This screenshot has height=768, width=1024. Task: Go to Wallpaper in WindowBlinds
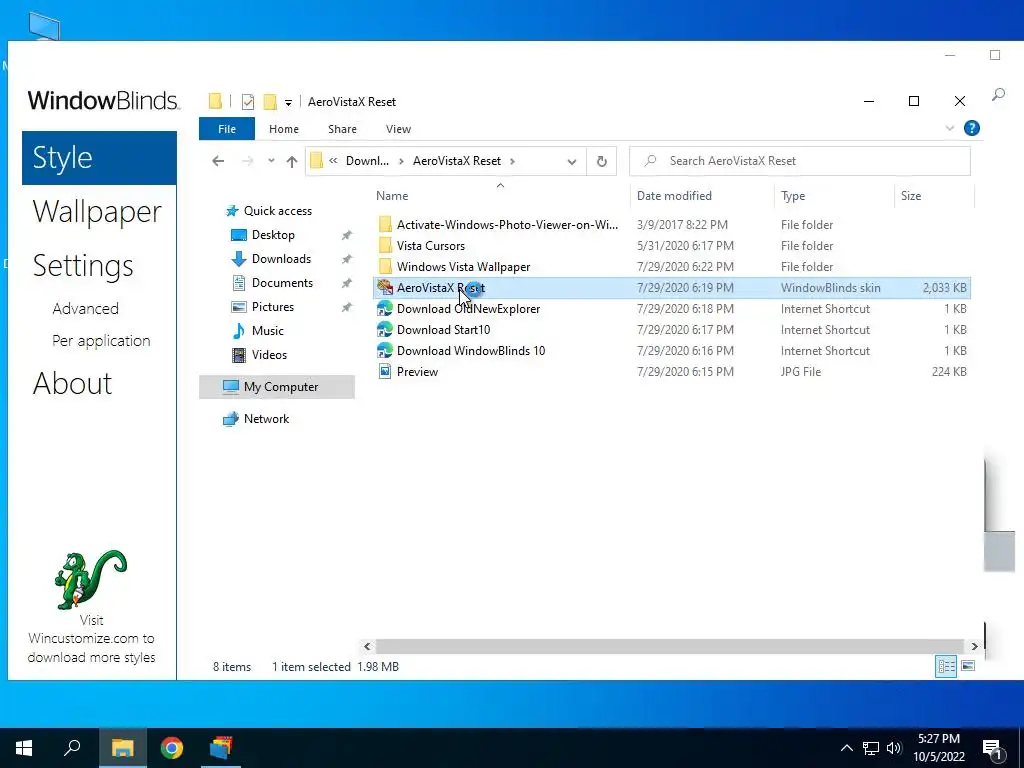[97, 212]
